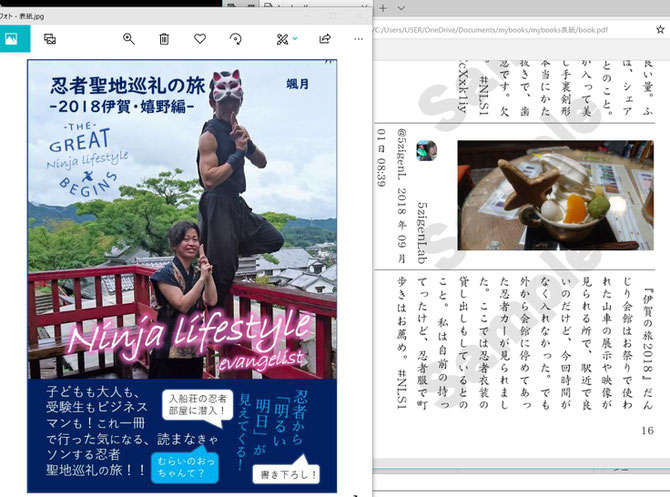Click the page number 16 in the PDF

[x=647, y=430]
